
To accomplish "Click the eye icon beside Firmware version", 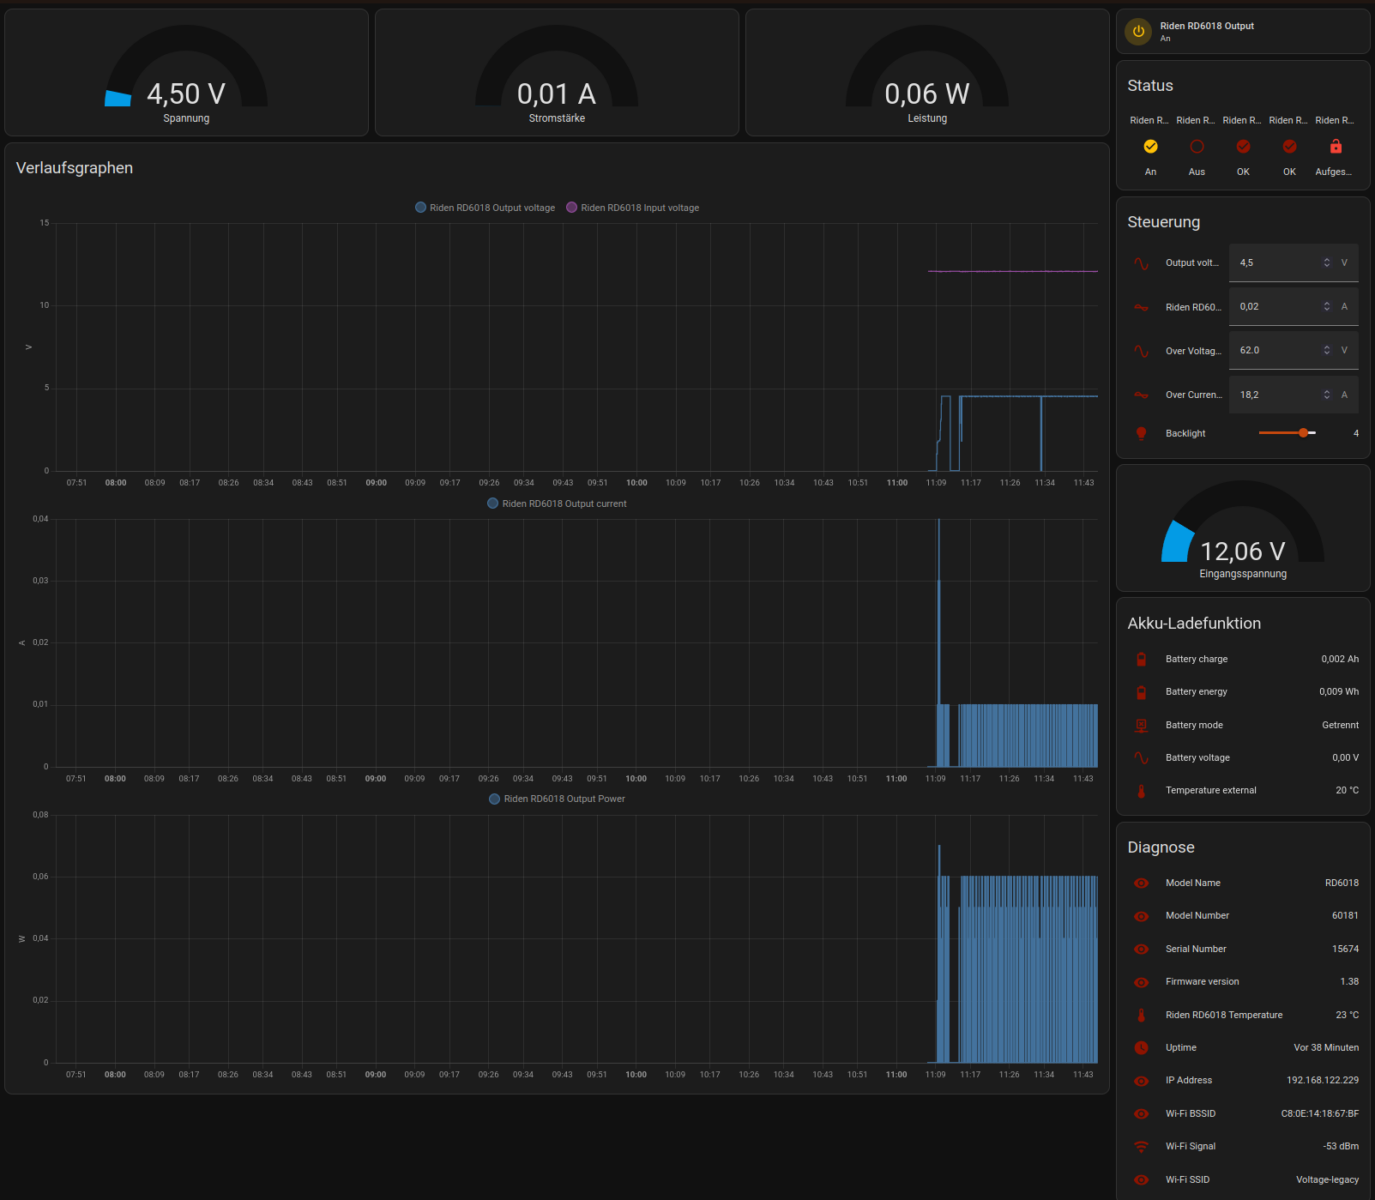I will point(1141,982).
